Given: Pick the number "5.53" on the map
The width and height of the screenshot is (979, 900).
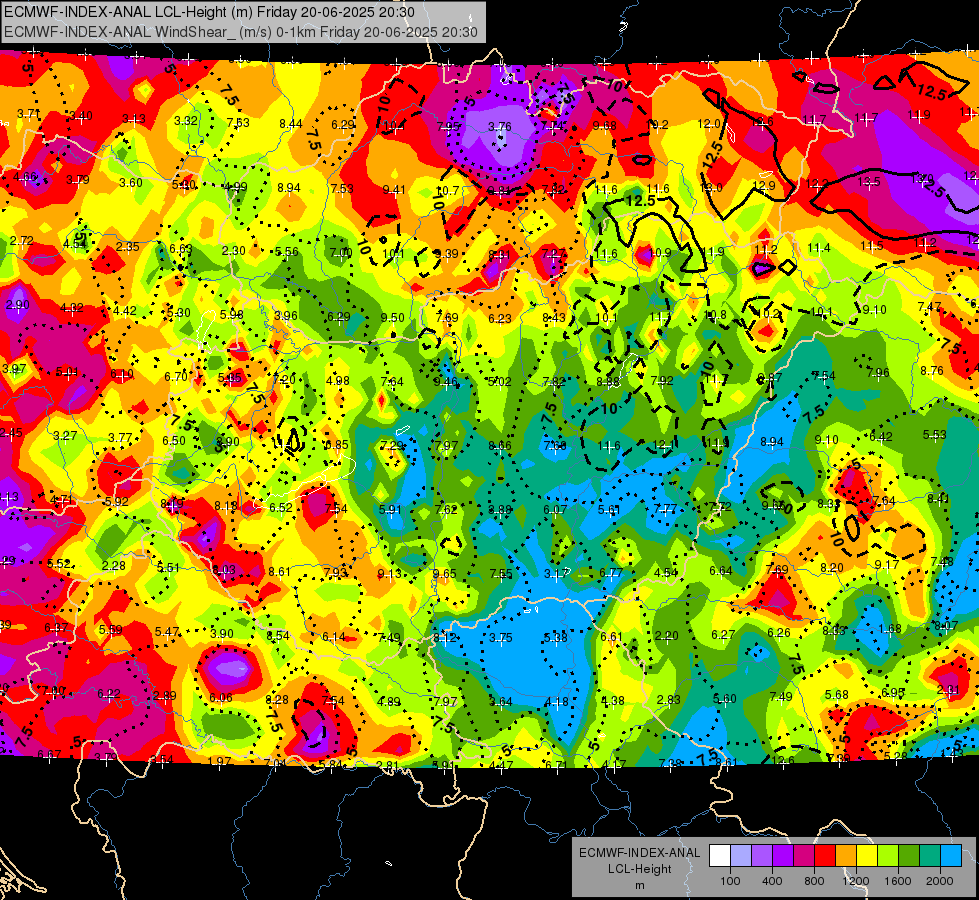Looking at the screenshot, I should coord(935,434).
